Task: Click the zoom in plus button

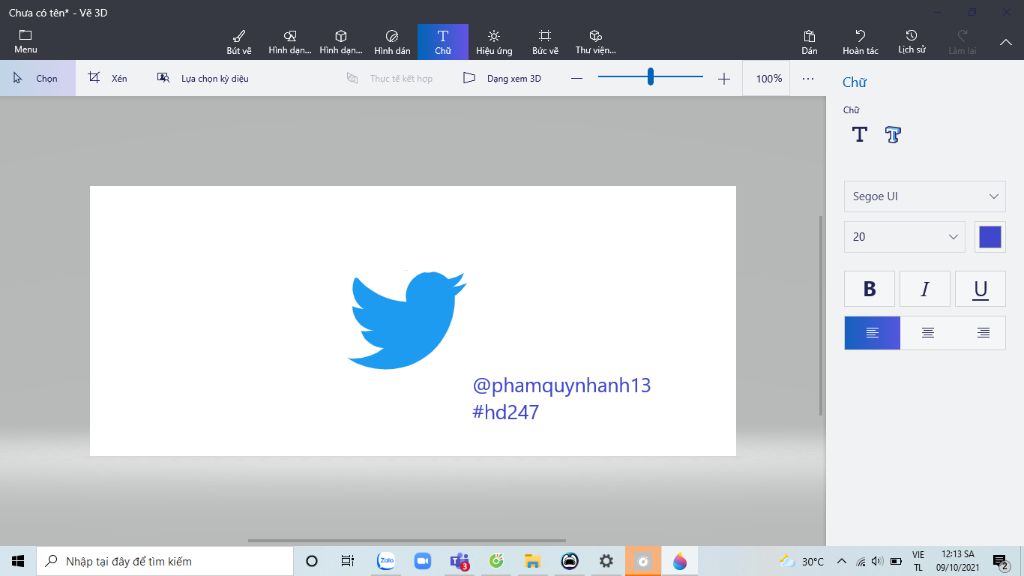Action: coord(724,79)
